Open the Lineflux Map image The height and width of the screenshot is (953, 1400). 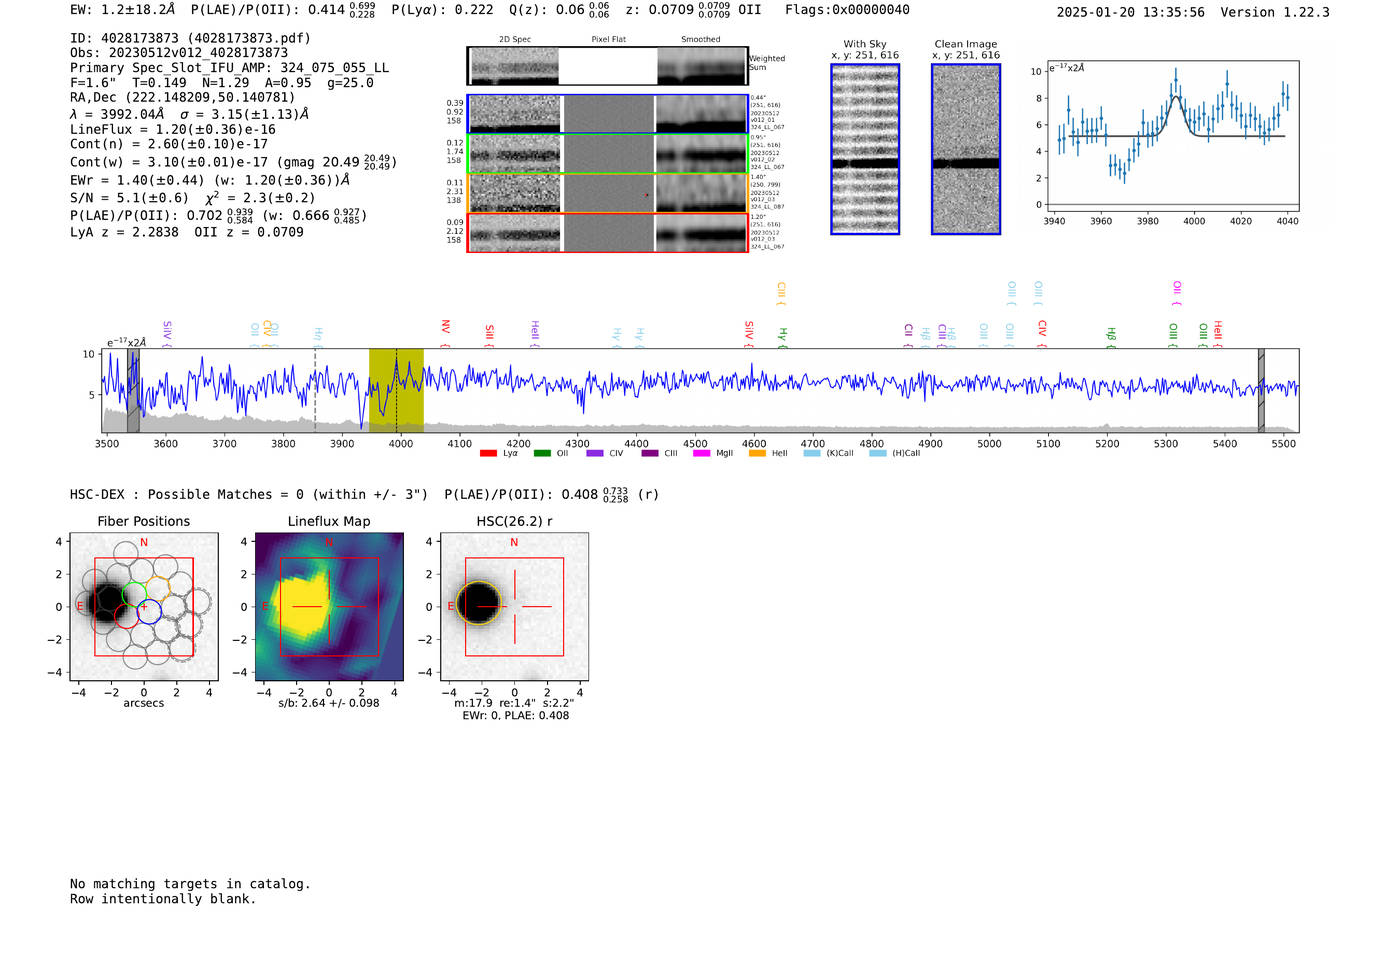(x=329, y=607)
